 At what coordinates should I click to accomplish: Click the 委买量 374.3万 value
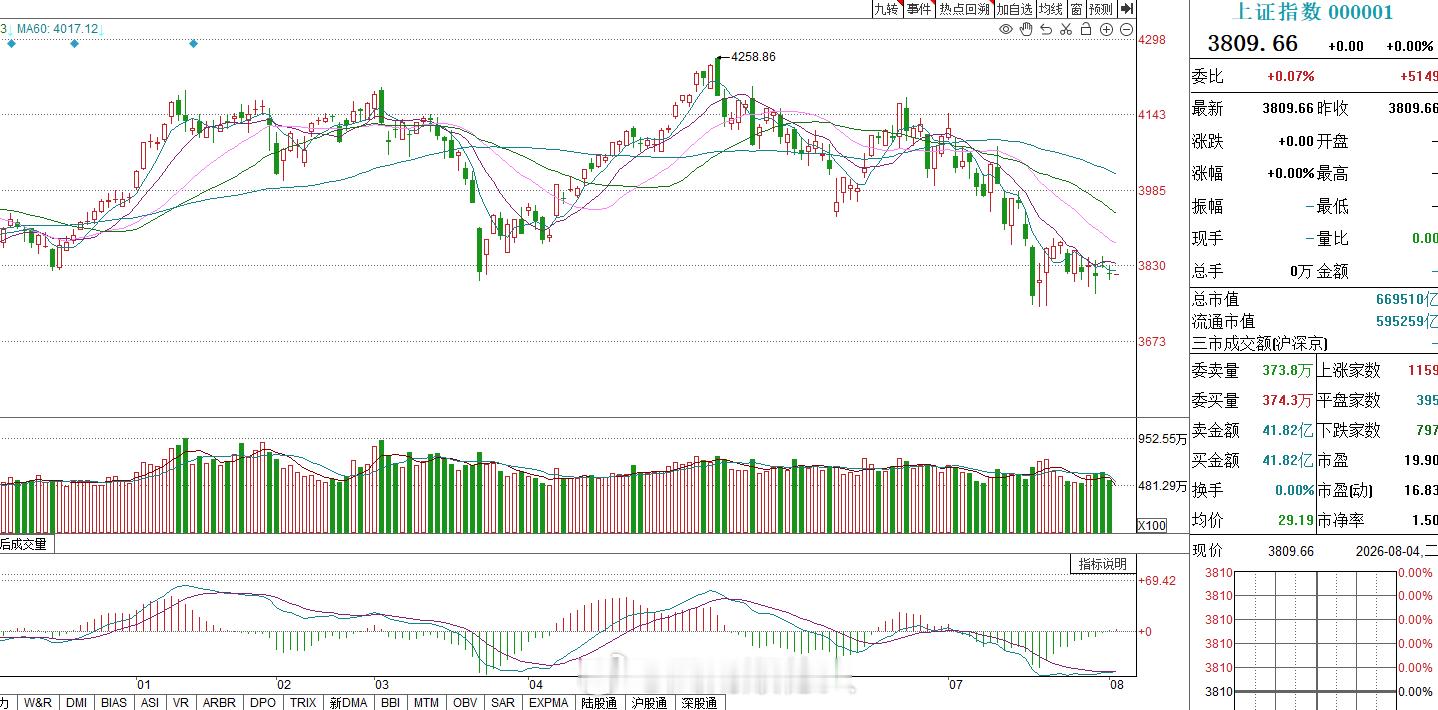1289,400
